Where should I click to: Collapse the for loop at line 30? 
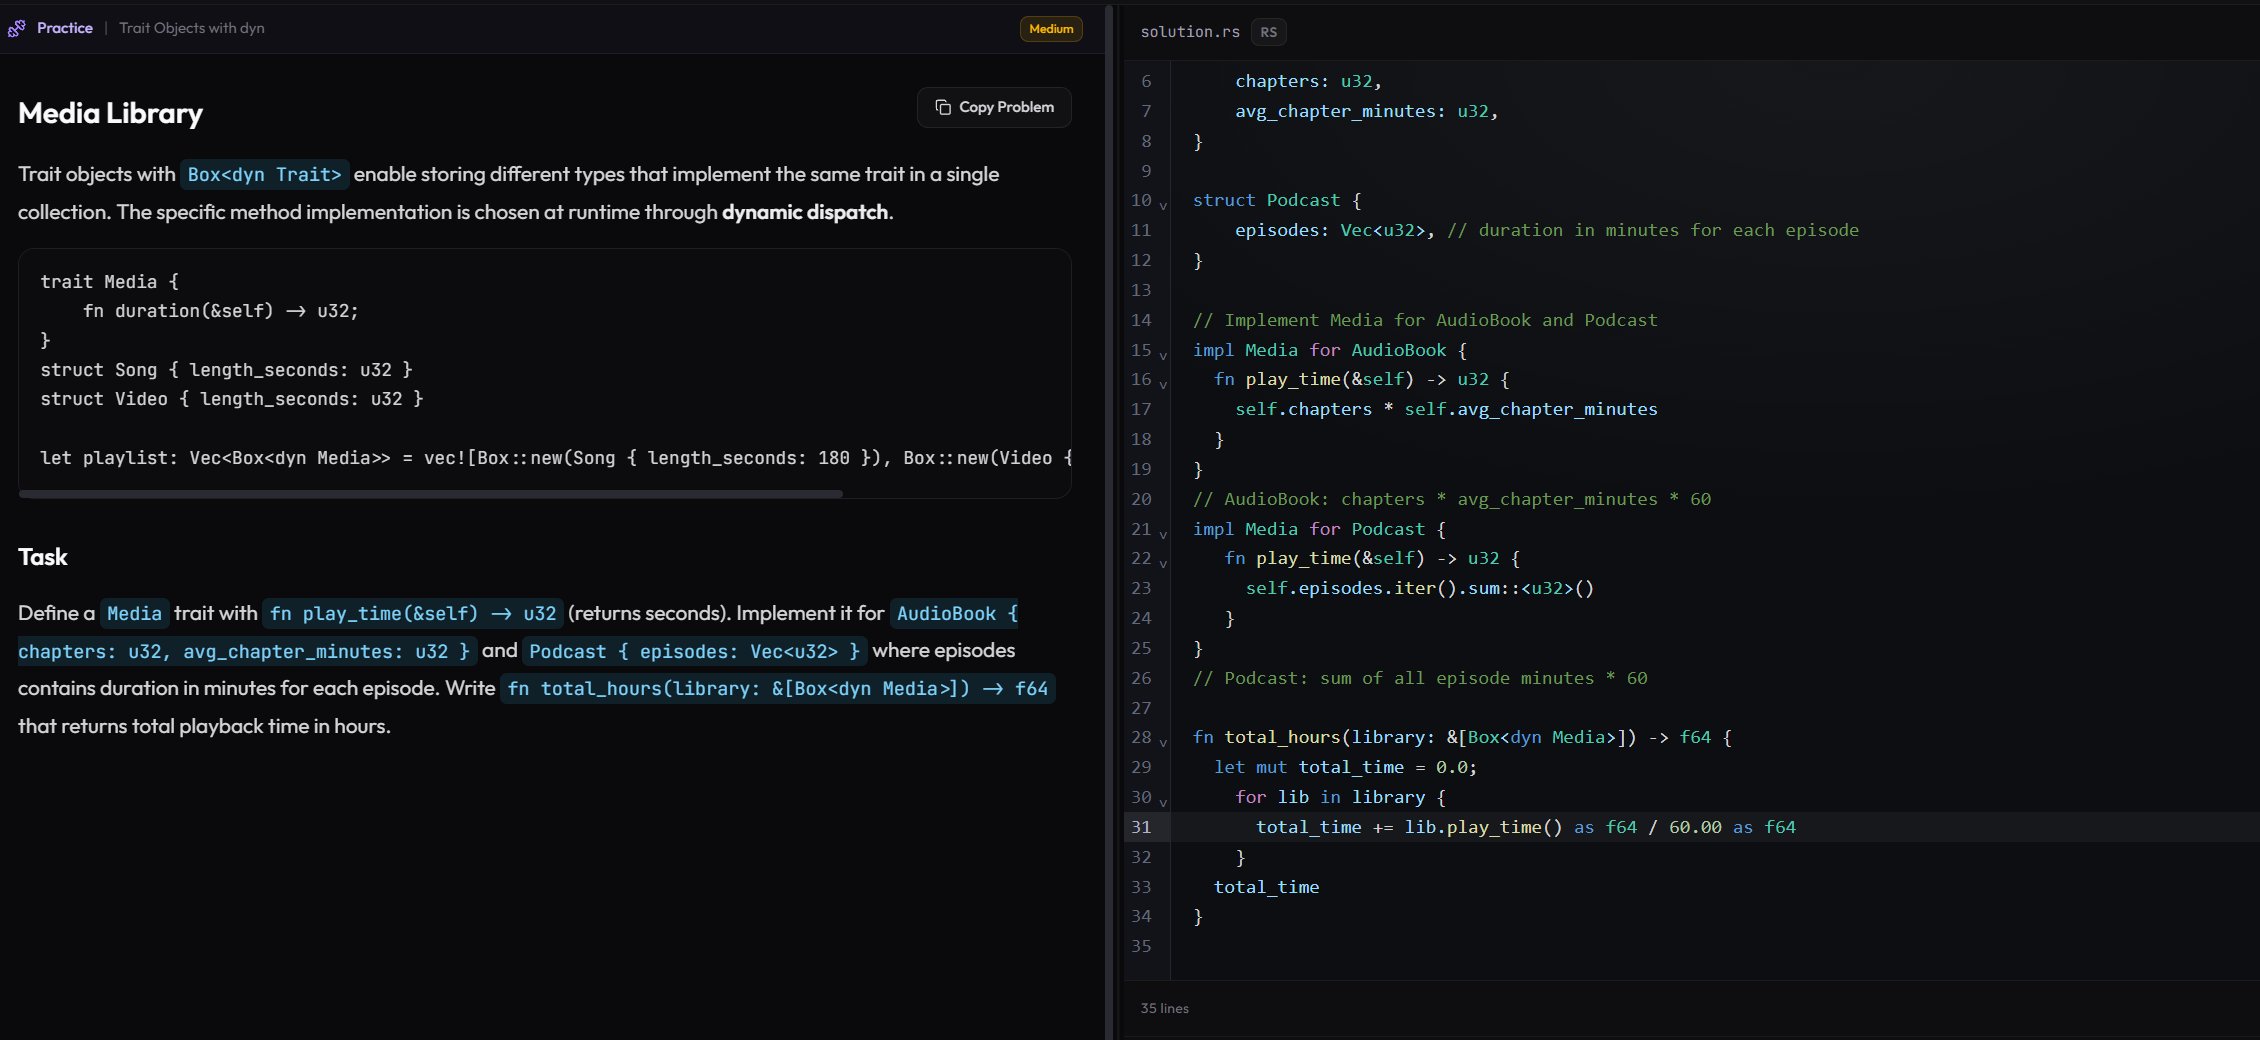click(1163, 801)
